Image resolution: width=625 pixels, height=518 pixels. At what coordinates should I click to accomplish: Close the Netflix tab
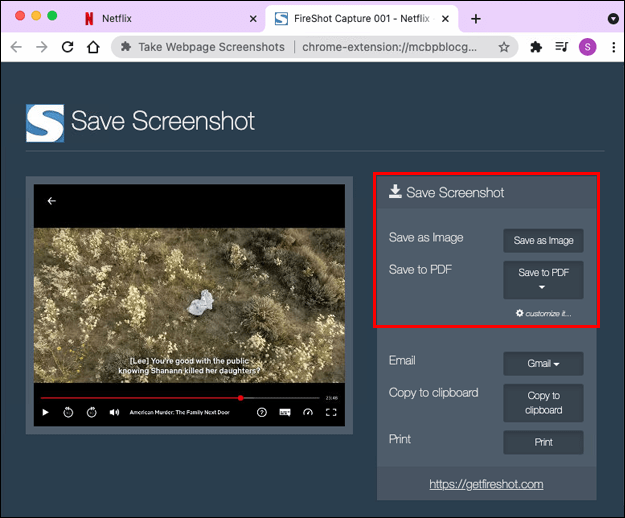coord(253,19)
